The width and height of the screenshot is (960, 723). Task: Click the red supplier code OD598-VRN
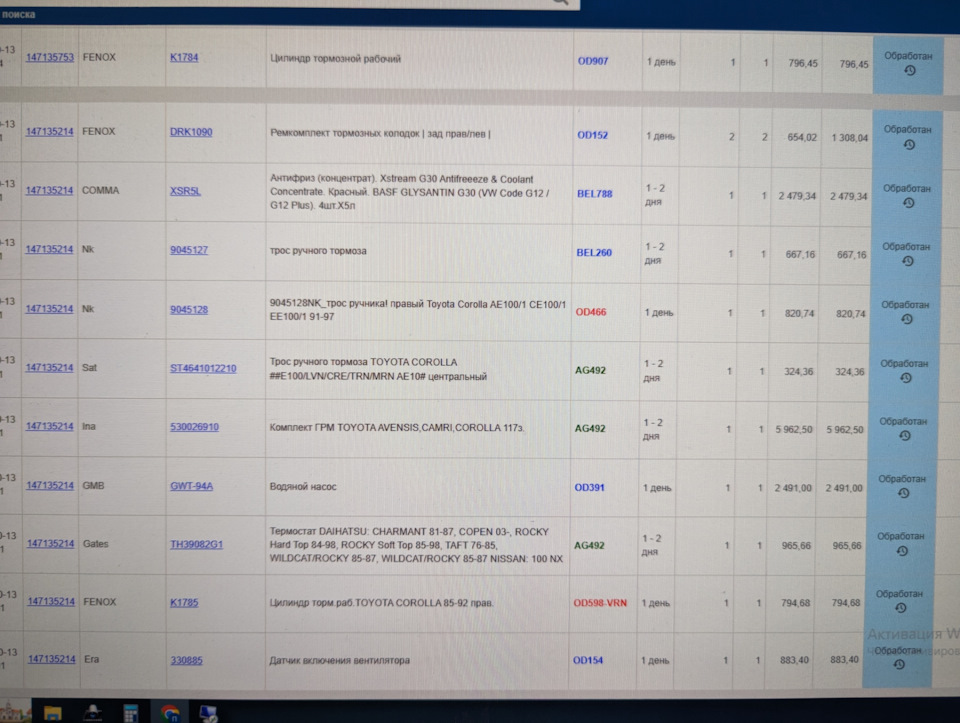[600, 603]
